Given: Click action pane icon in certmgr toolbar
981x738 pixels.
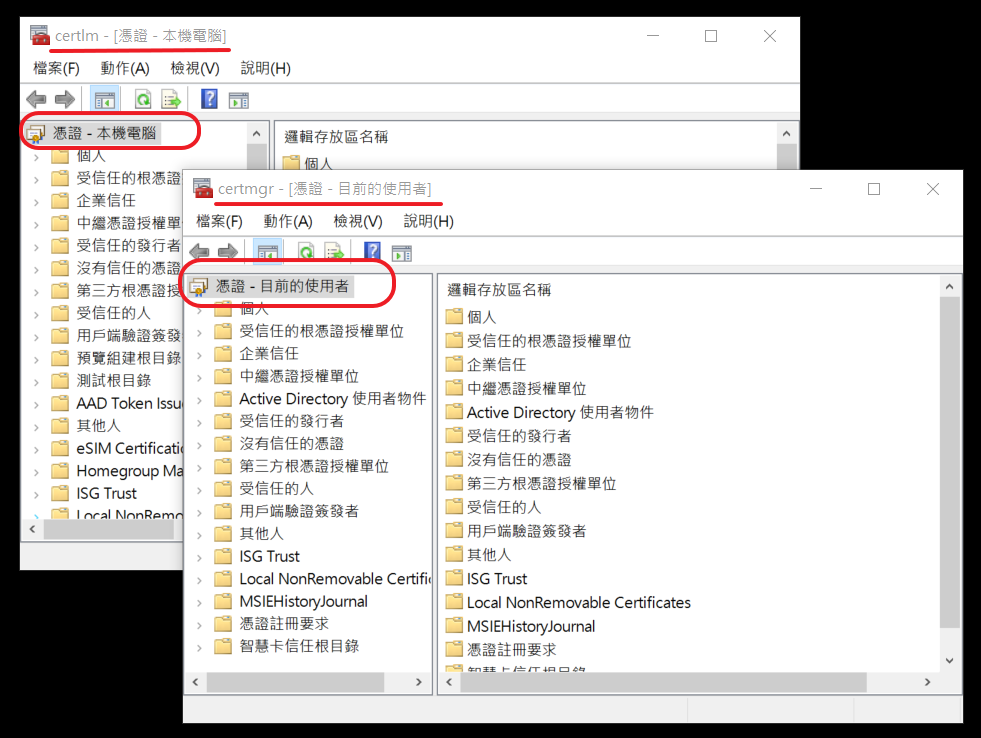Looking at the screenshot, I should [402, 253].
